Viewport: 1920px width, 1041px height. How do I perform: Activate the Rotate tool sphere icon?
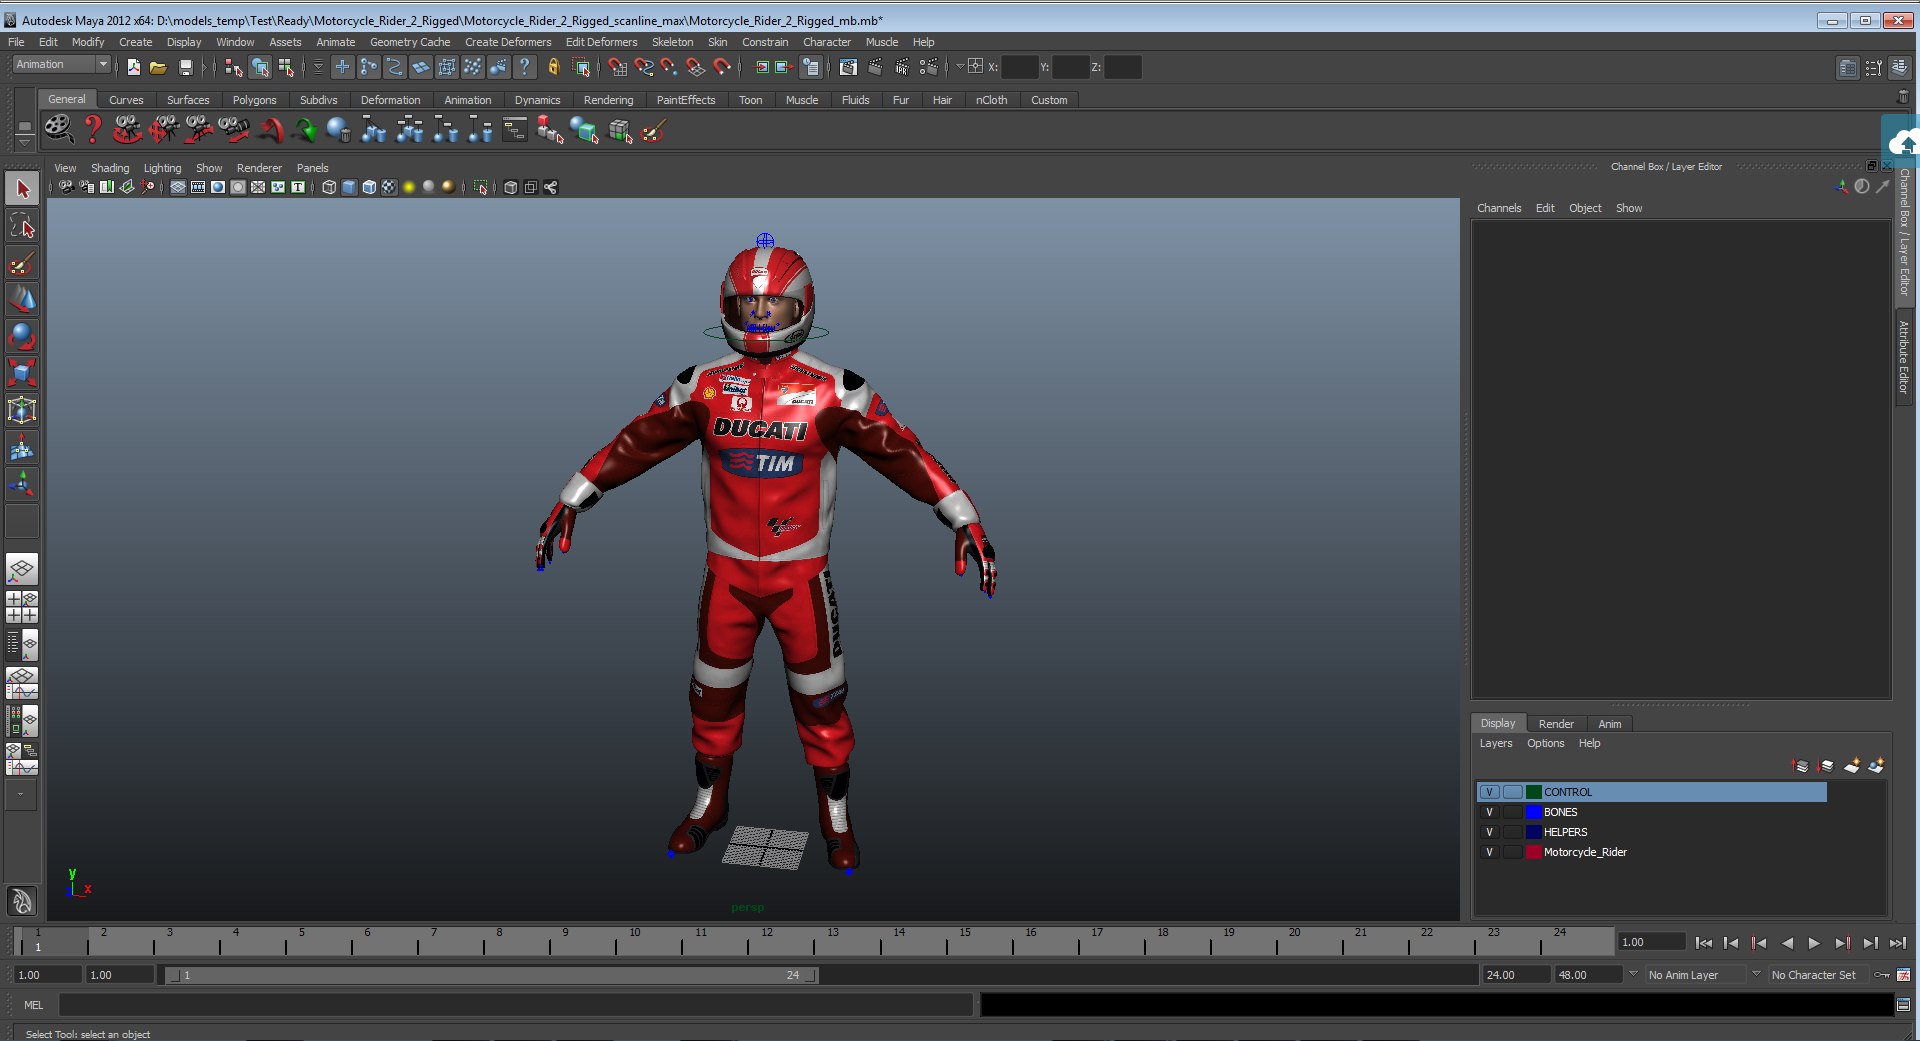(22, 336)
